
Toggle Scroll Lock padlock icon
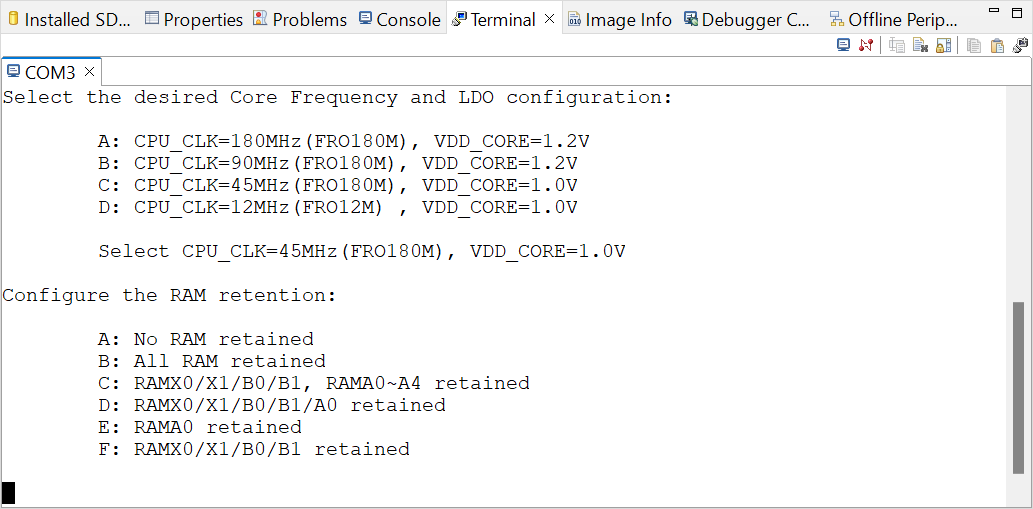point(943,45)
